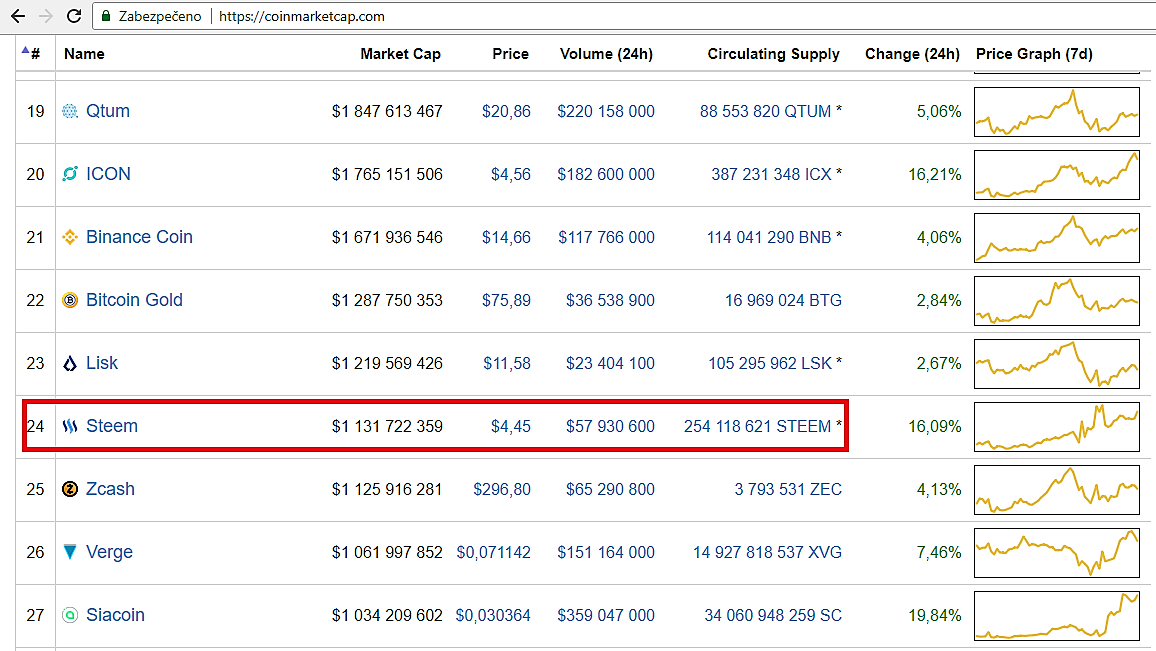1156x651 pixels.
Task: Open the Qtum coin page link
Action: pyautogui.click(x=108, y=111)
